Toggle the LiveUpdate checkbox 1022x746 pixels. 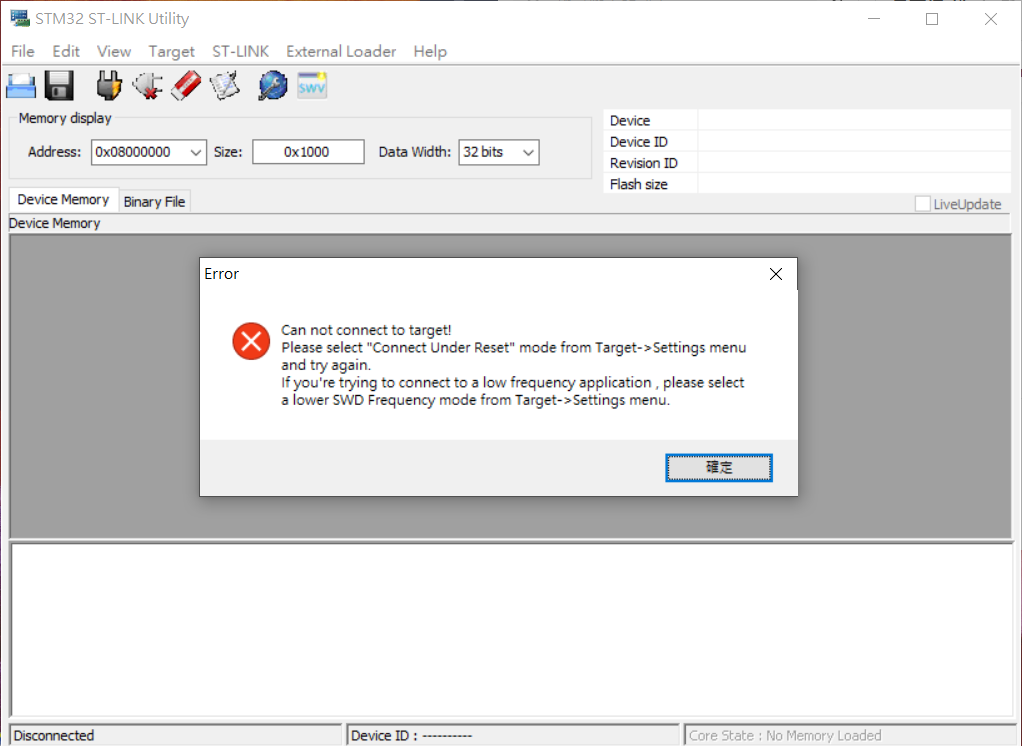click(922, 204)
